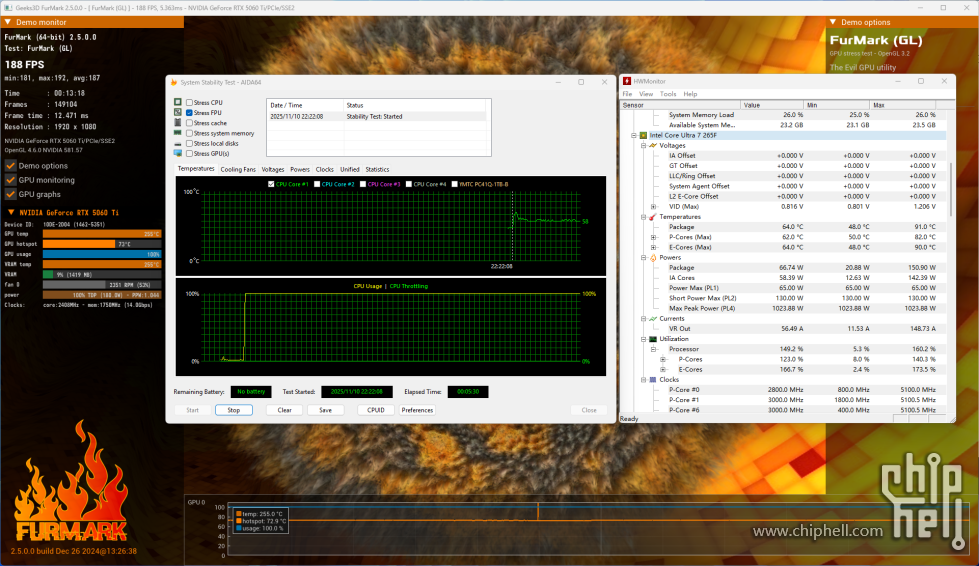Click the Clocks icon in HWMonitor tree

pyautogui.click(x=653, y=380)
